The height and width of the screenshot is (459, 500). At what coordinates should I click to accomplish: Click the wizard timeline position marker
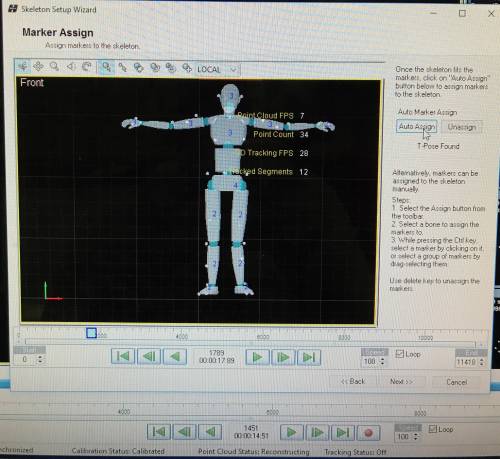(91, 333)
